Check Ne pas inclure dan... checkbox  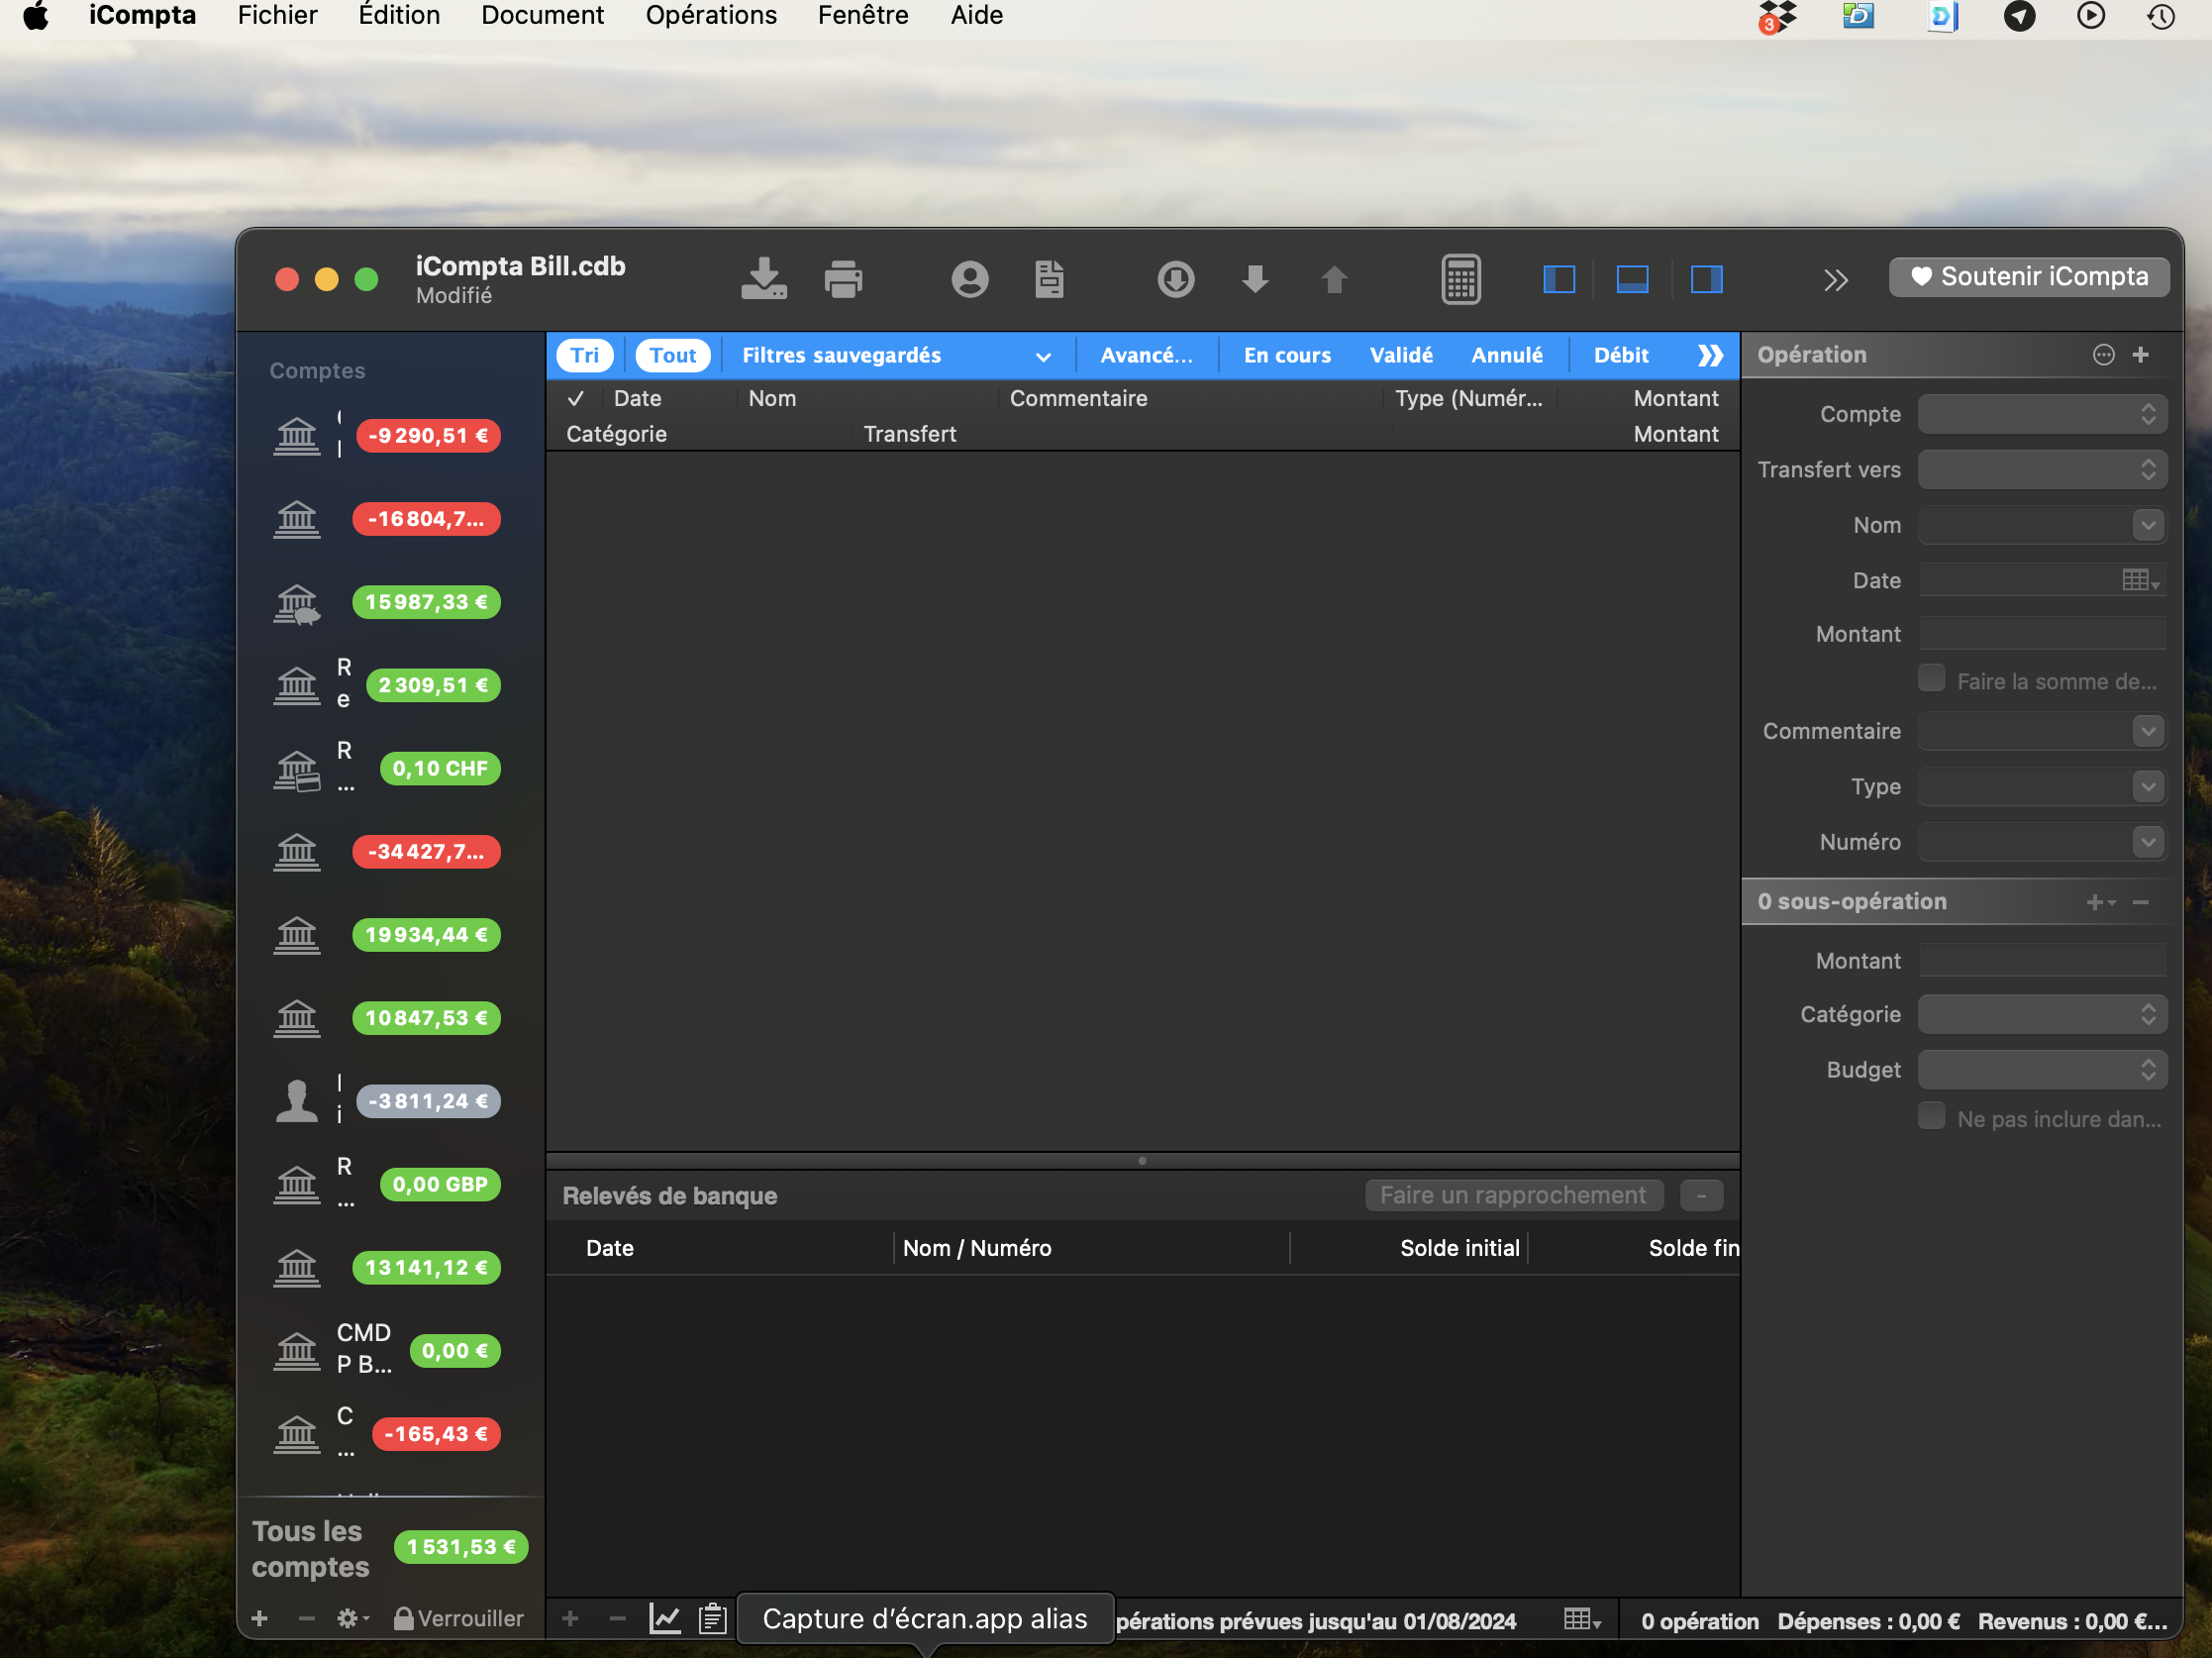point(1932,1116)
